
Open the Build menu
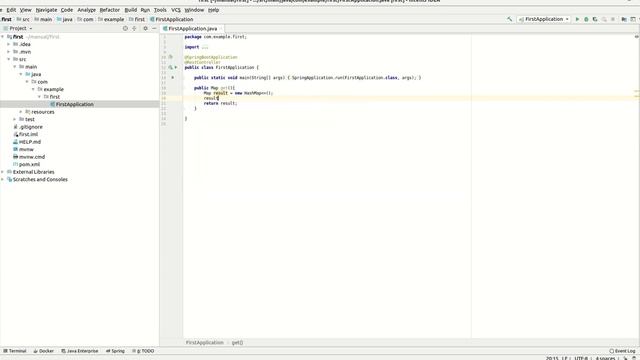131,10
